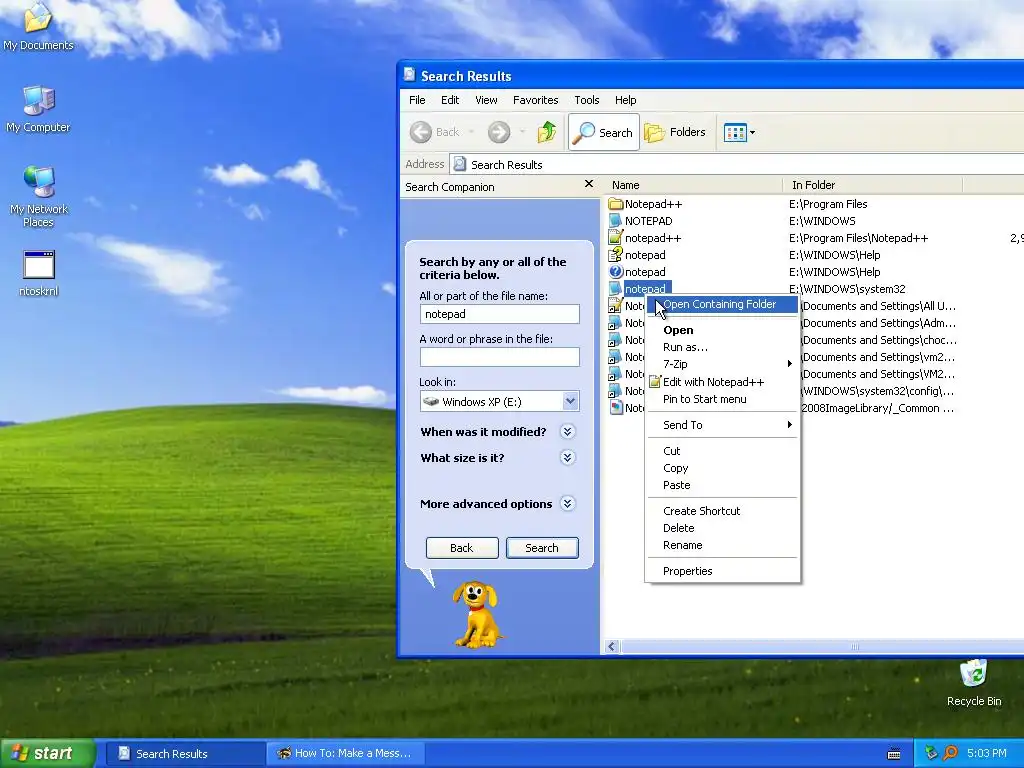Open the Favorites menu
The height and width of the screenshot is (768, 1024).
(x=536, y=100)
